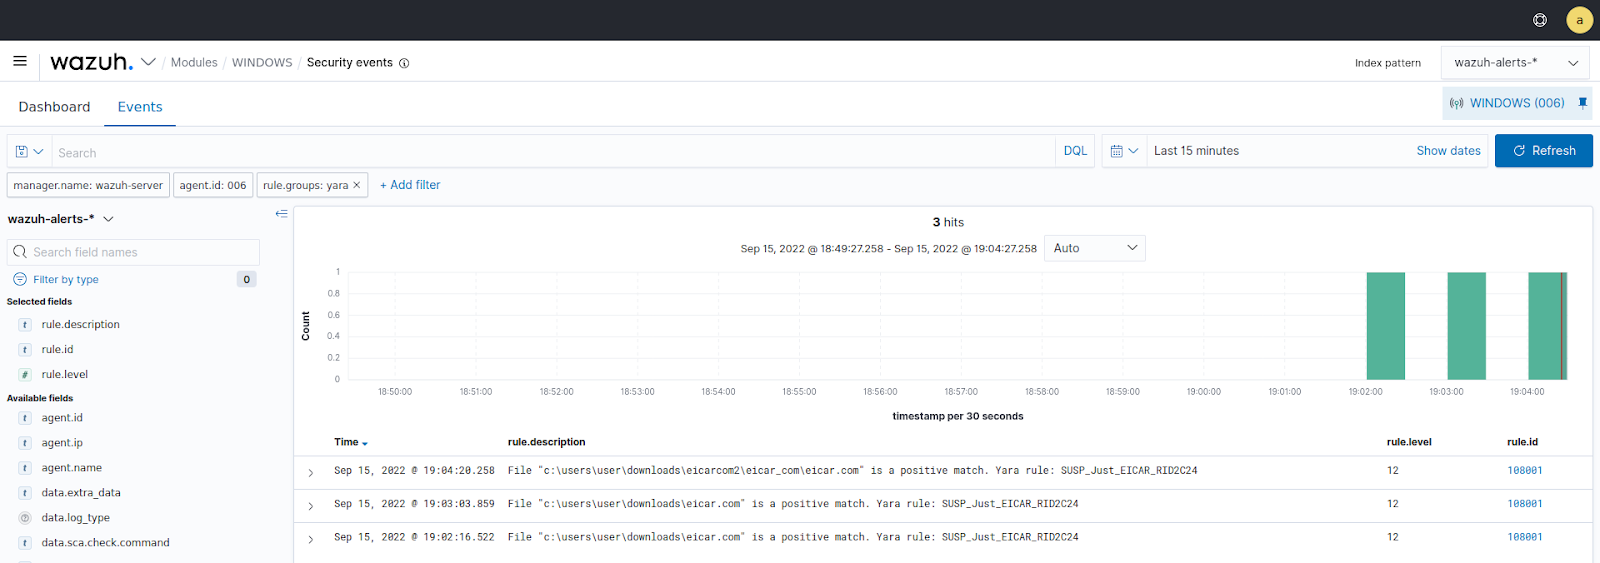1600x563 pixels.
Task: Click Show dates link
Action: [x=1448, y=151]
